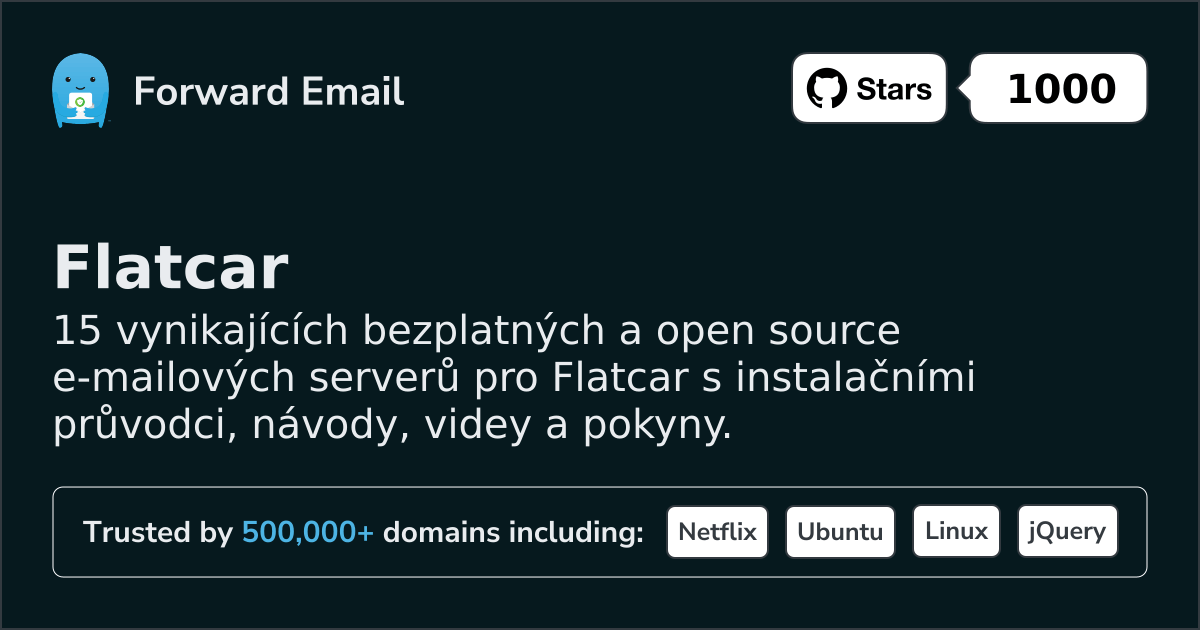Click the laptop held by the mascot
The image size is (1200, 630).
tap(79, 102)
